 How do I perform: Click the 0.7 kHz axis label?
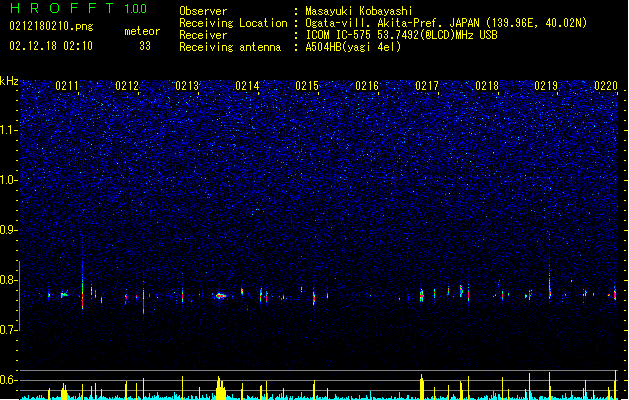click(x=9, y=330)
